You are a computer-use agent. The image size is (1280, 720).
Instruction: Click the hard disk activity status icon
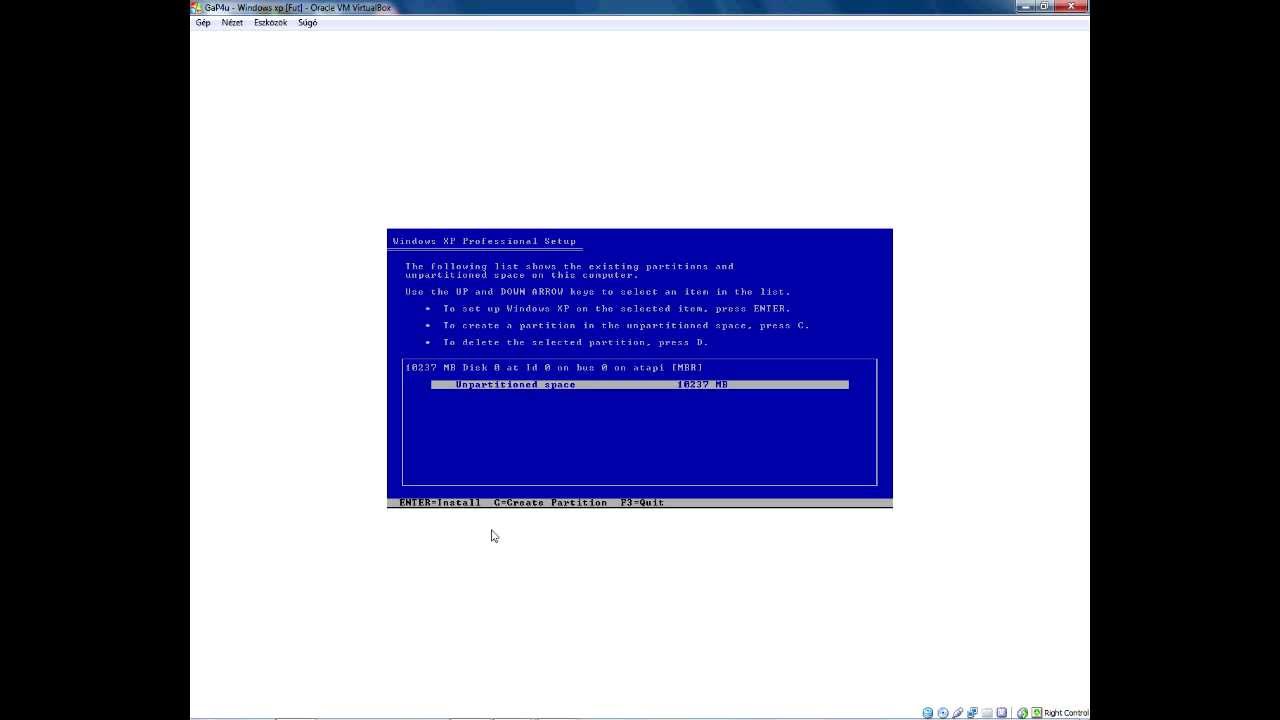[928, 713]
